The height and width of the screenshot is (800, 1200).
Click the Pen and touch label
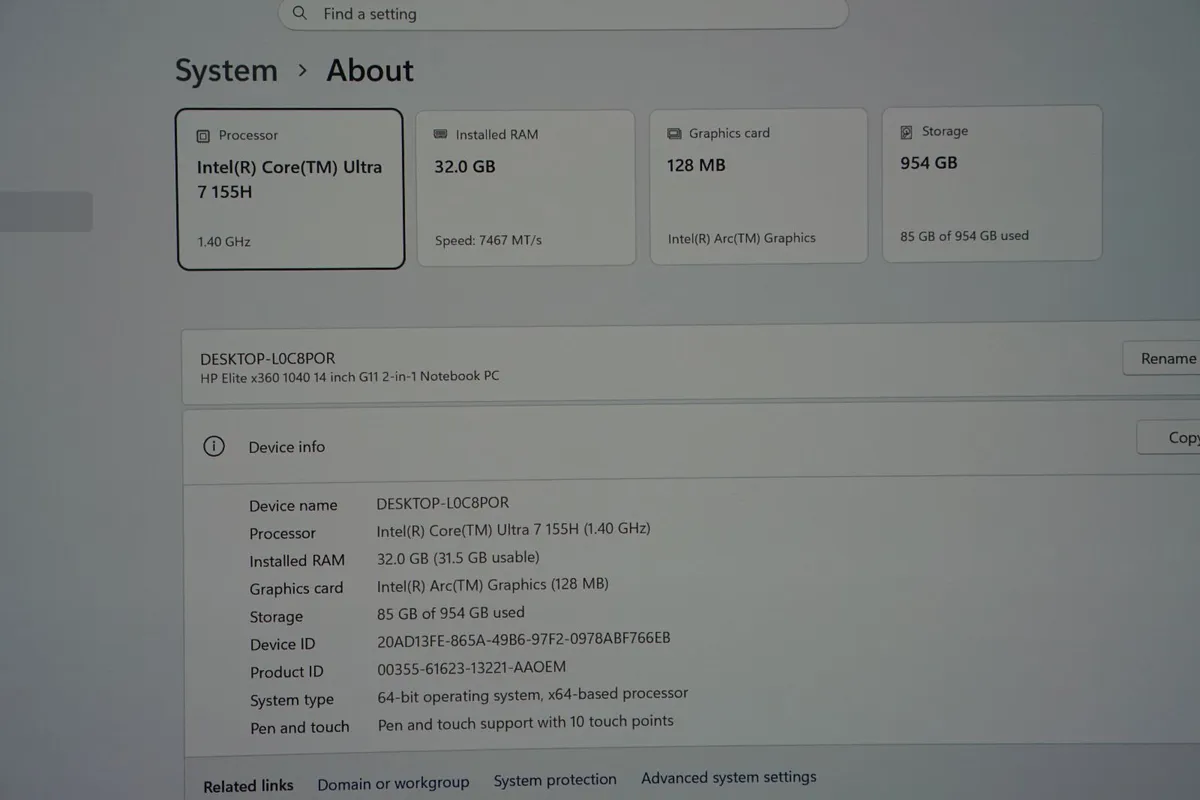pos(300,728)
